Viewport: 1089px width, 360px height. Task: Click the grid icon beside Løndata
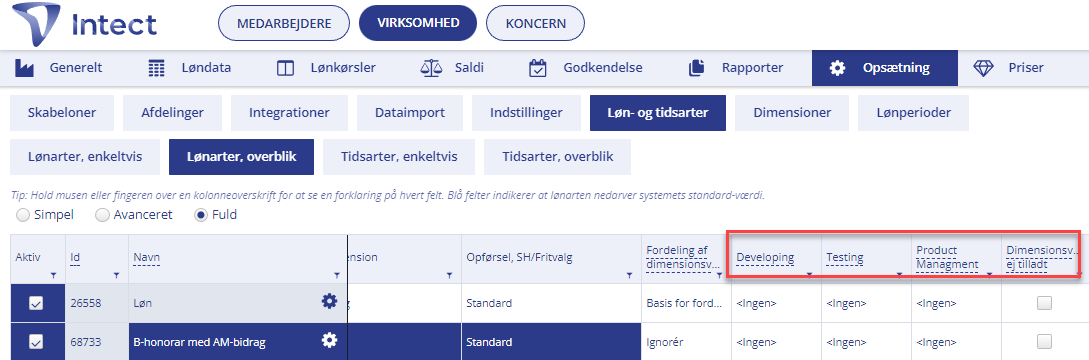point(156,68)
